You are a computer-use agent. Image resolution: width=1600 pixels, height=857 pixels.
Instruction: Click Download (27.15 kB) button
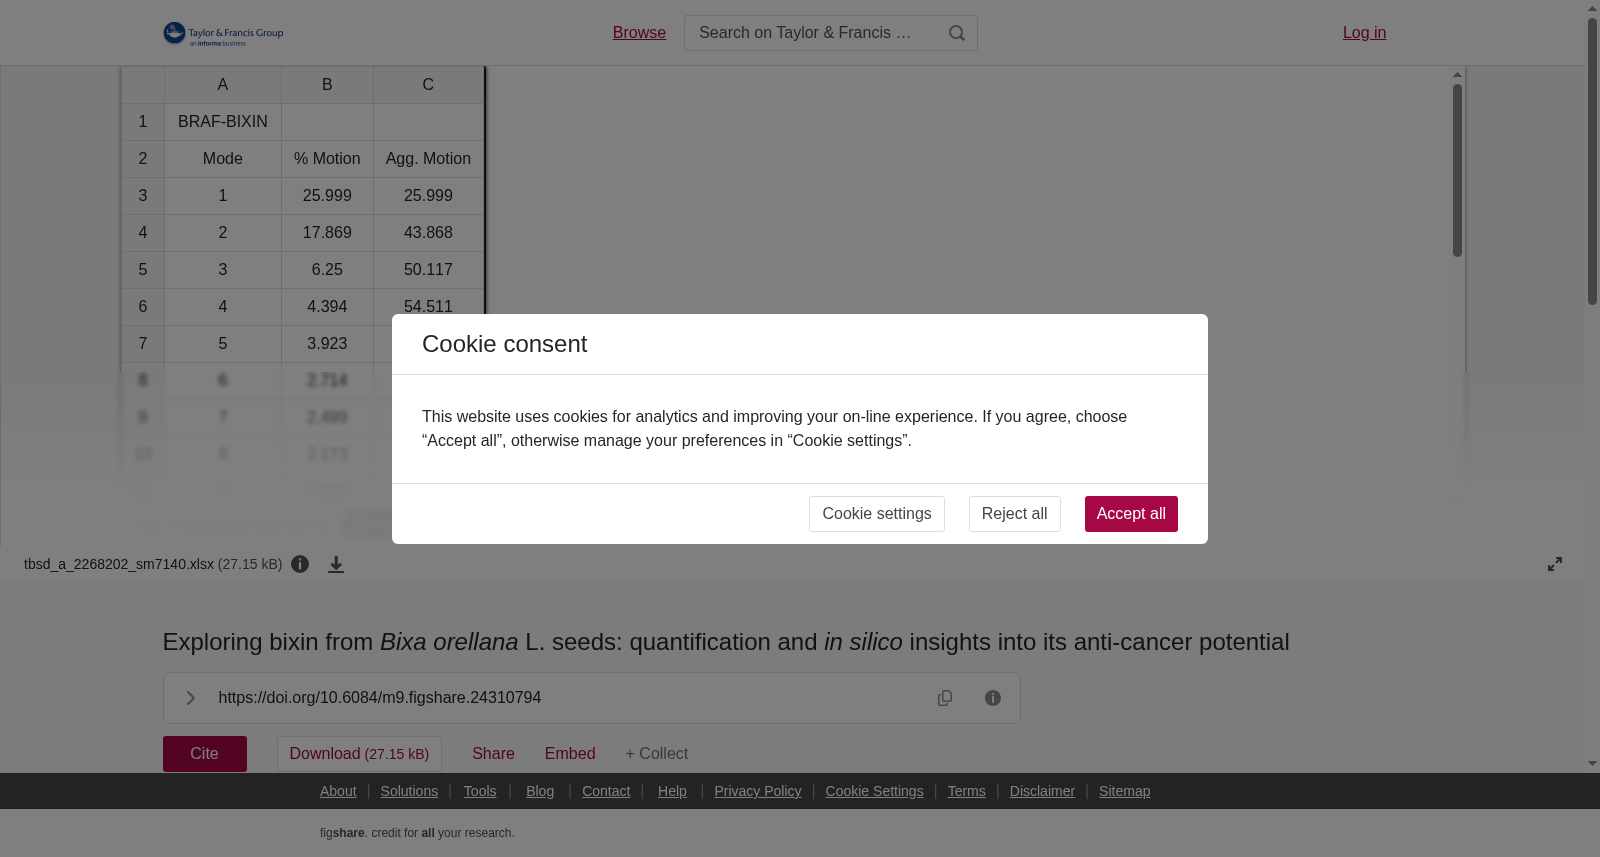(x=359, y=754)
